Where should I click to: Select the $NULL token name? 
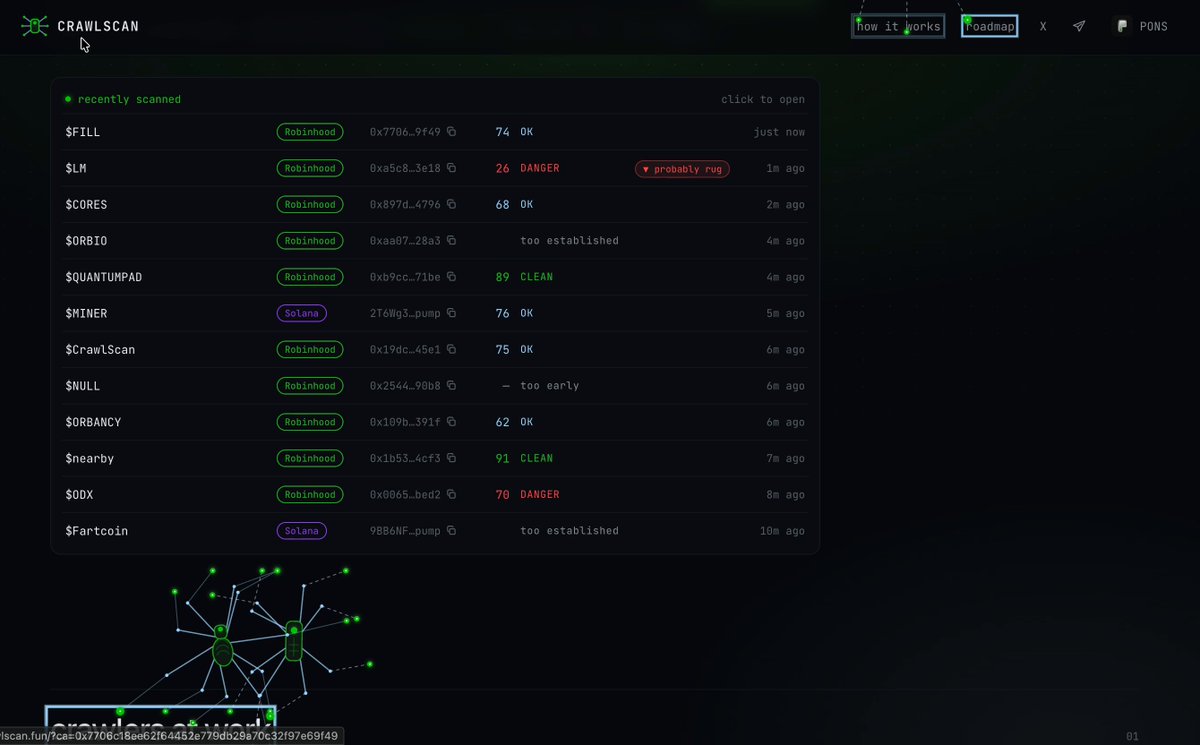(83, 386)
